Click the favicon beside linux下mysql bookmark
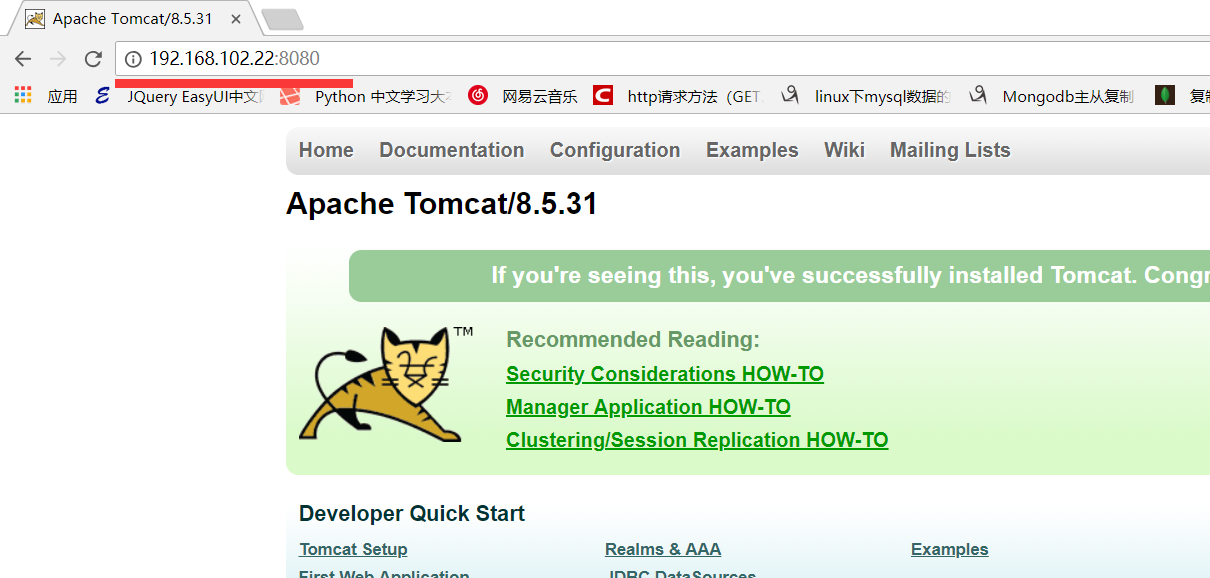The width and height of the screenshot is (1210, 578). coord(790,96)
